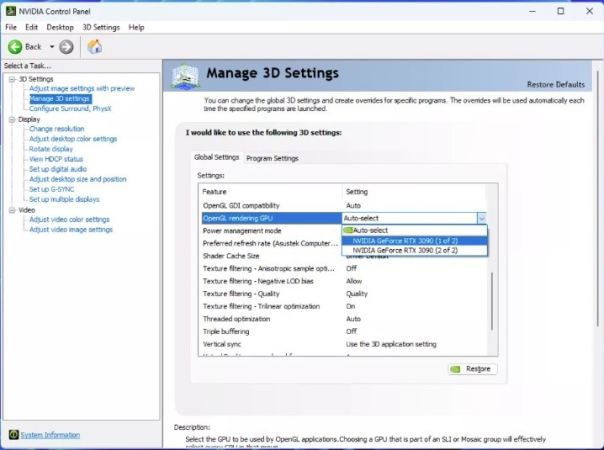Select Manage 3D settings in task tree
604x450 pixels.
[60, 99]
